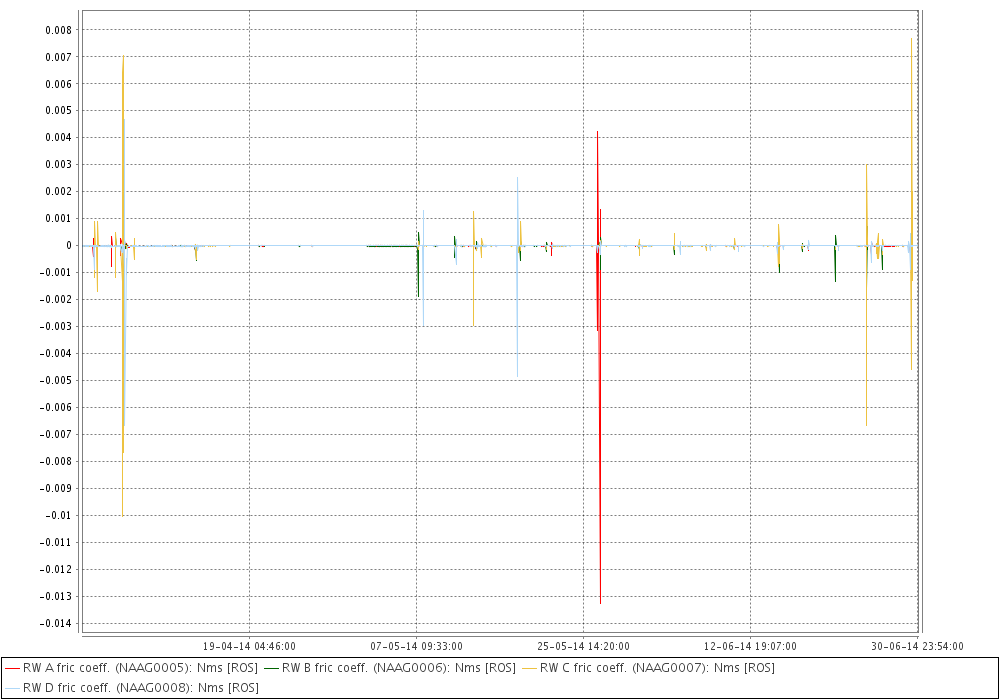
Task: Click the 0.007 y-axis label
Action: point(59,57)
